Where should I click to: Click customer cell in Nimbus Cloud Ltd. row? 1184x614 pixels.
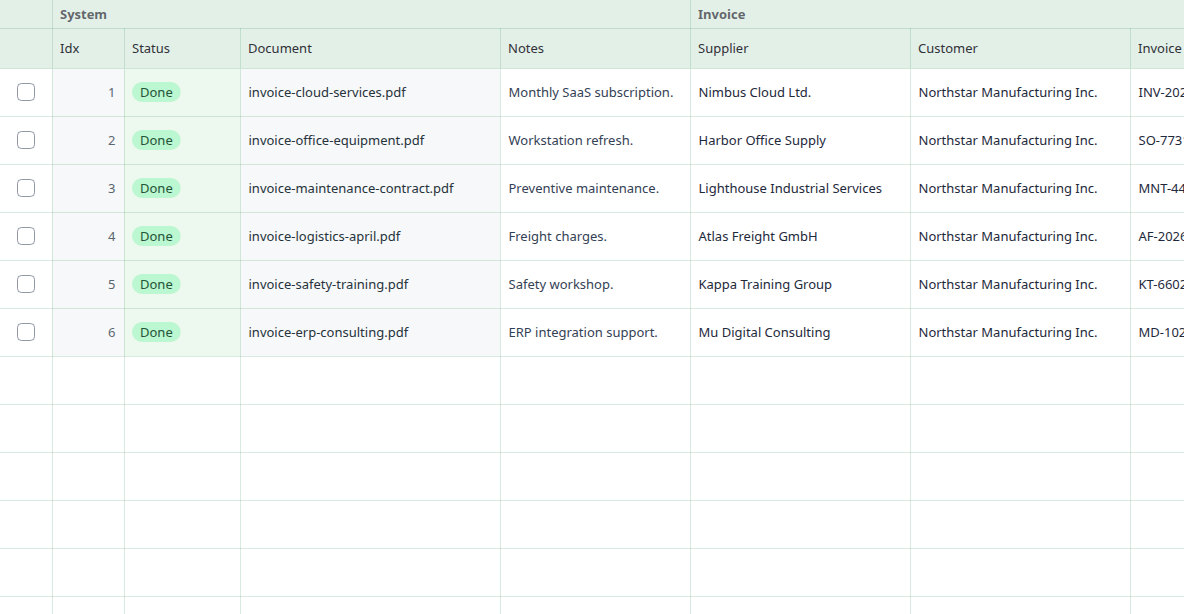click(1020, 92)
